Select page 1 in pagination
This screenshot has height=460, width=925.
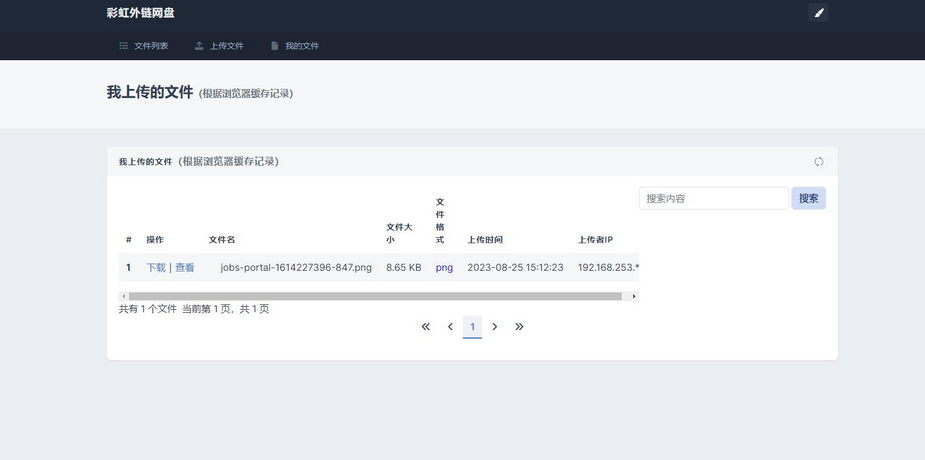(x=473, y=327)
